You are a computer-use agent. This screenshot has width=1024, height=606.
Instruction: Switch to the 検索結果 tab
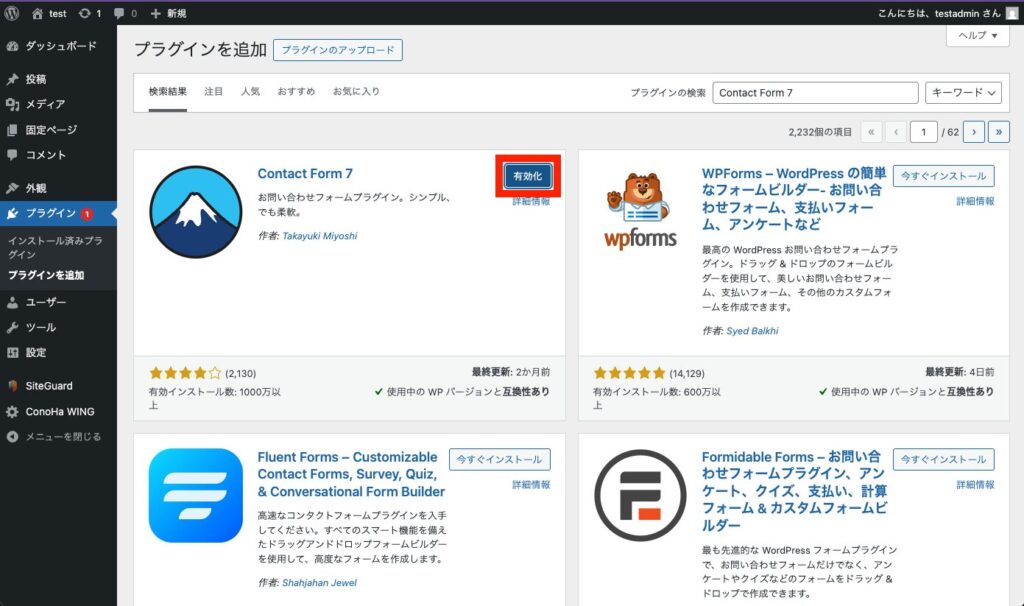pos(168,91)
